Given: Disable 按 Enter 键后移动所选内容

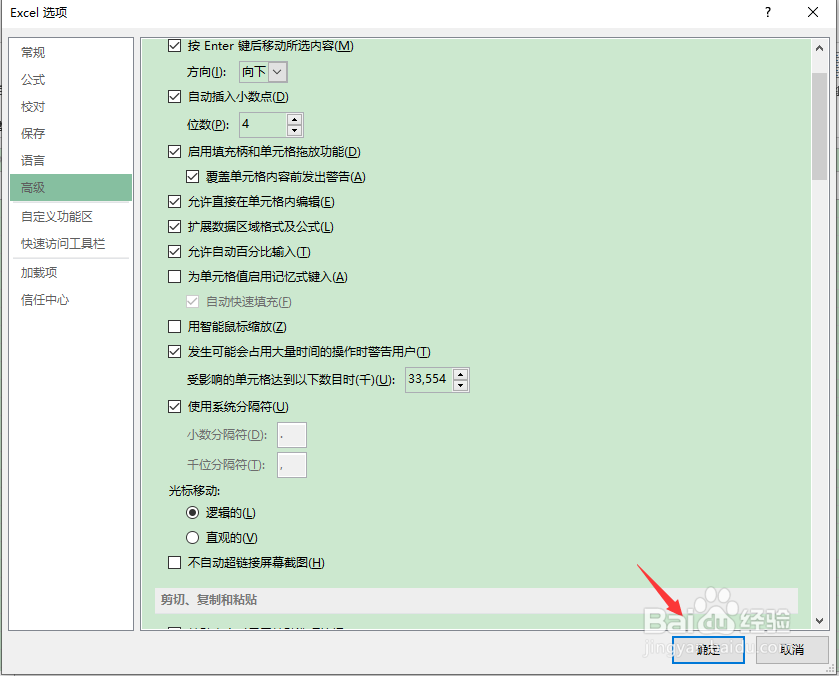Looking at the screenshot, I should [x=175, y=45].
